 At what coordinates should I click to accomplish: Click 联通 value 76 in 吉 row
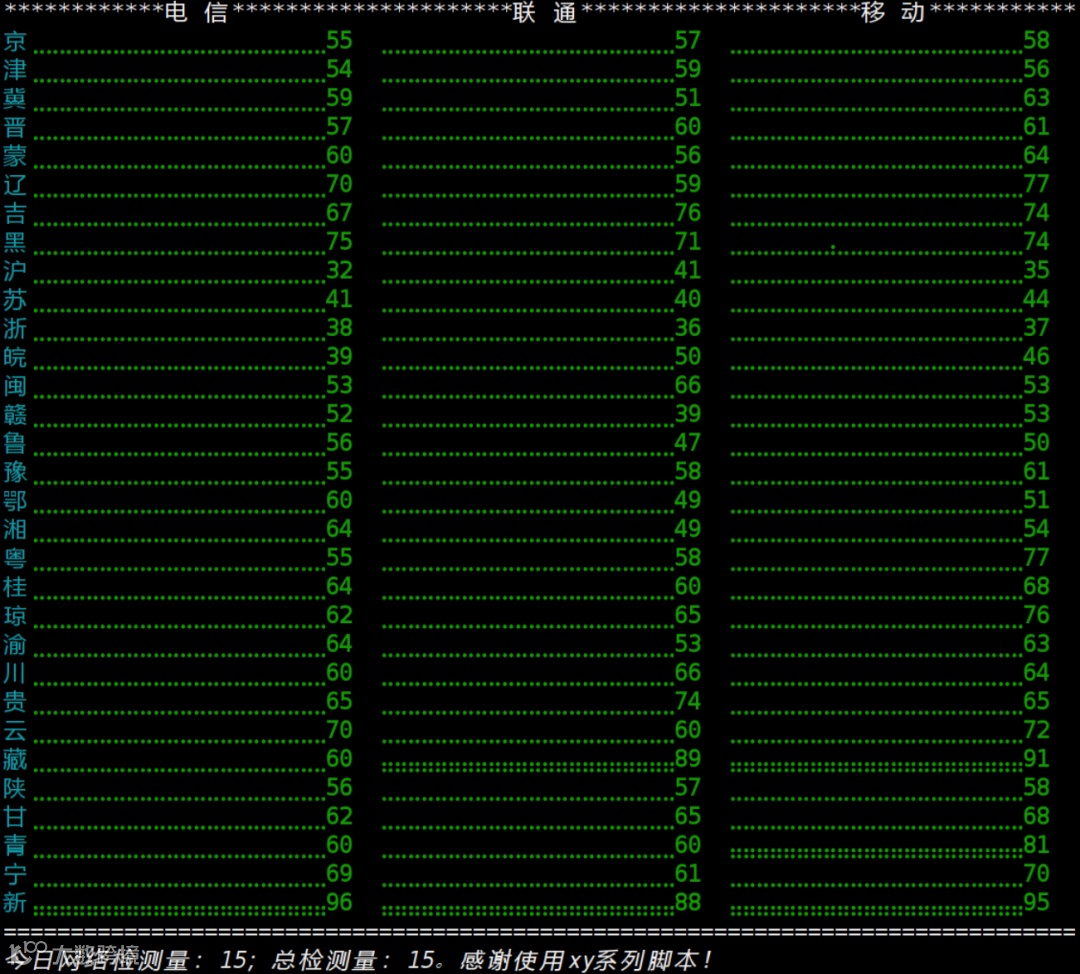(688, 213)
